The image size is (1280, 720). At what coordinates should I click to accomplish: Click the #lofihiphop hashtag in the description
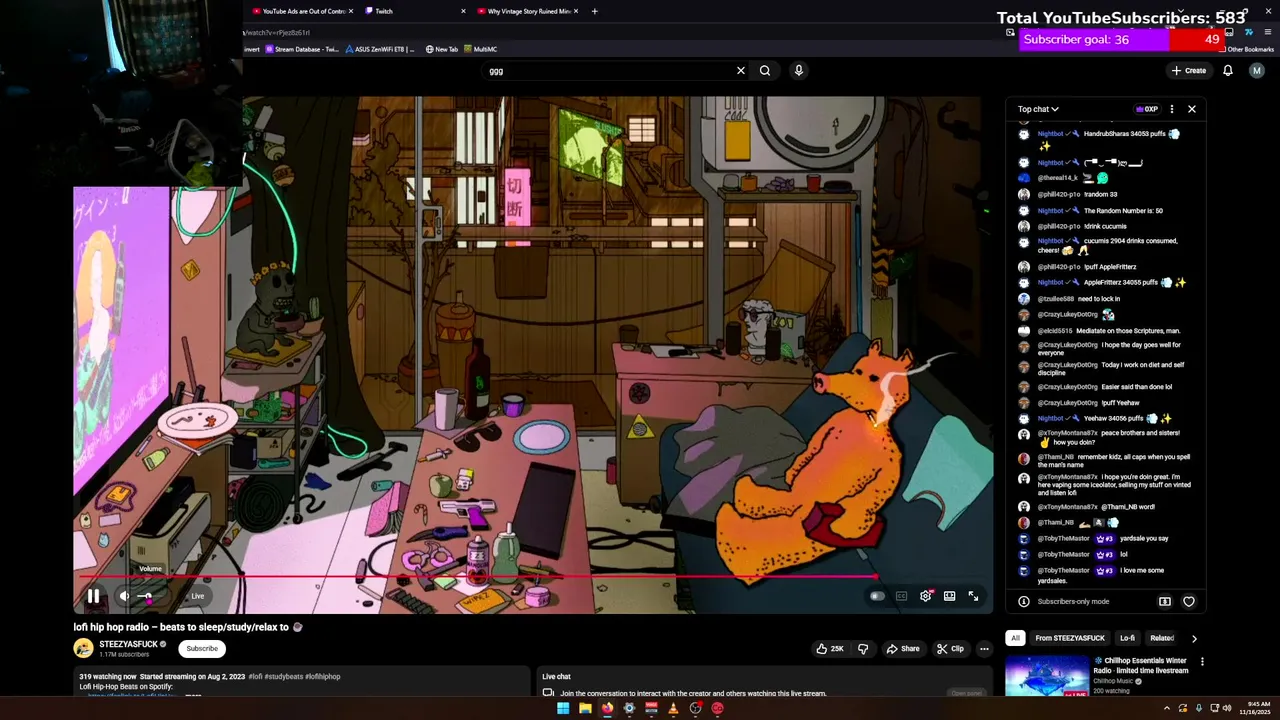(x=322, y=677)
